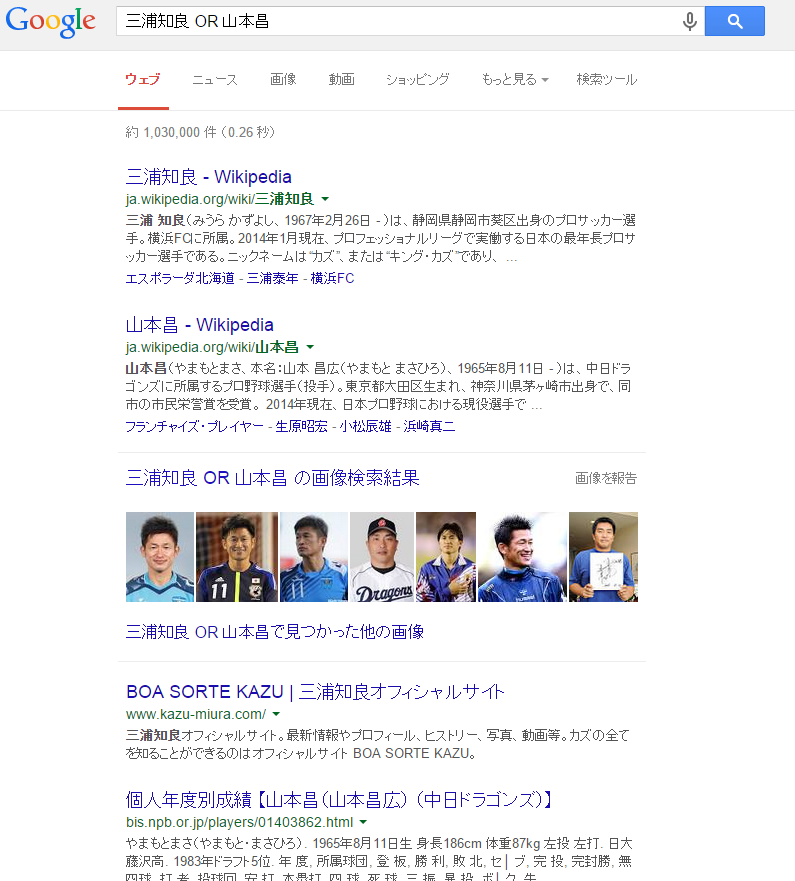Select the Dragons jersey player thumbnail
Screen dimensions: 795x881
pyautogui.click(x=382, y=557)
